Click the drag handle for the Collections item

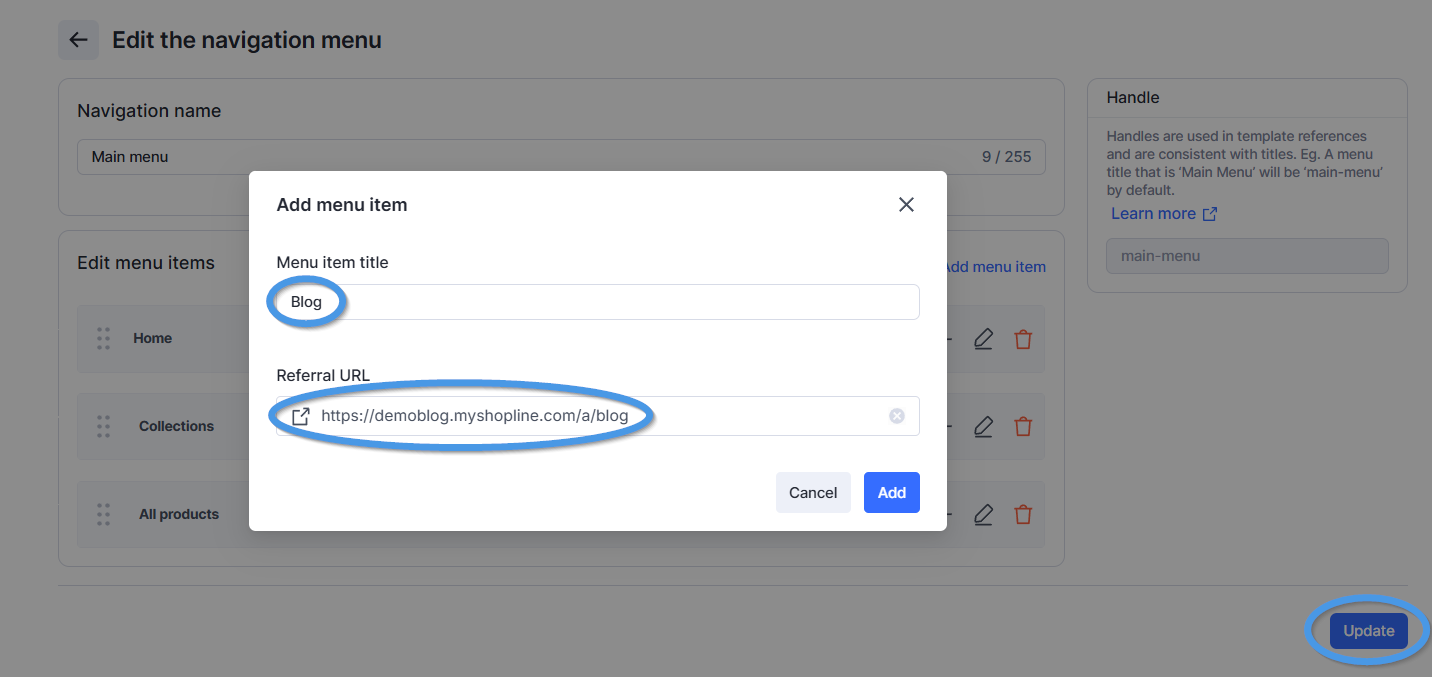coord(103,426)
